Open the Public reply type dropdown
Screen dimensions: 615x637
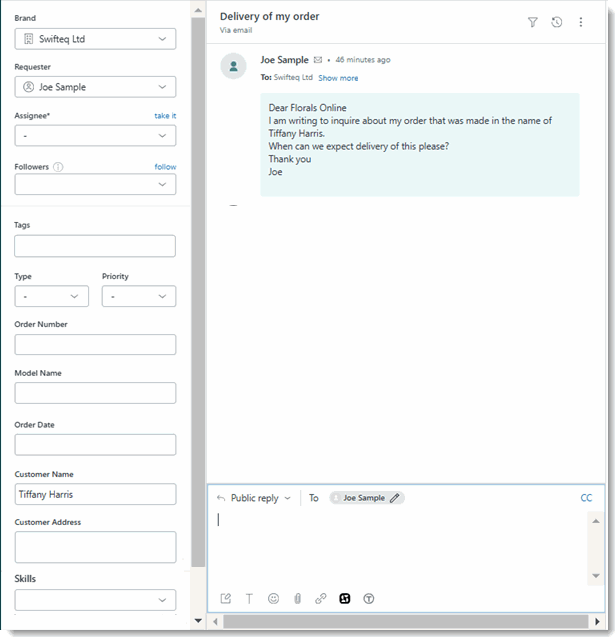tap(260, 498)
